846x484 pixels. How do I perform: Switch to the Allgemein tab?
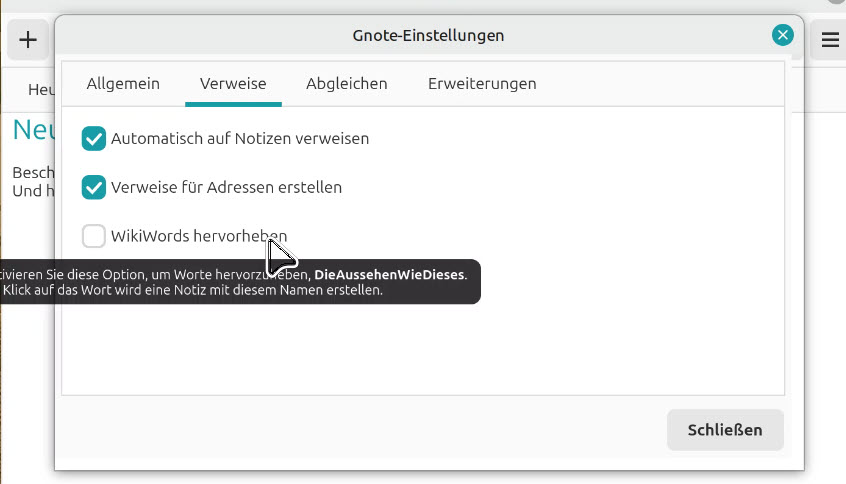pyautogui.click(x=123, y=84)
